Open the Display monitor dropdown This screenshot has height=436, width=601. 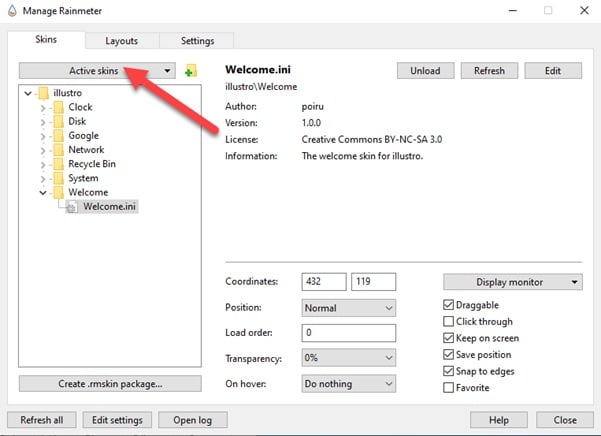(513, 282)
